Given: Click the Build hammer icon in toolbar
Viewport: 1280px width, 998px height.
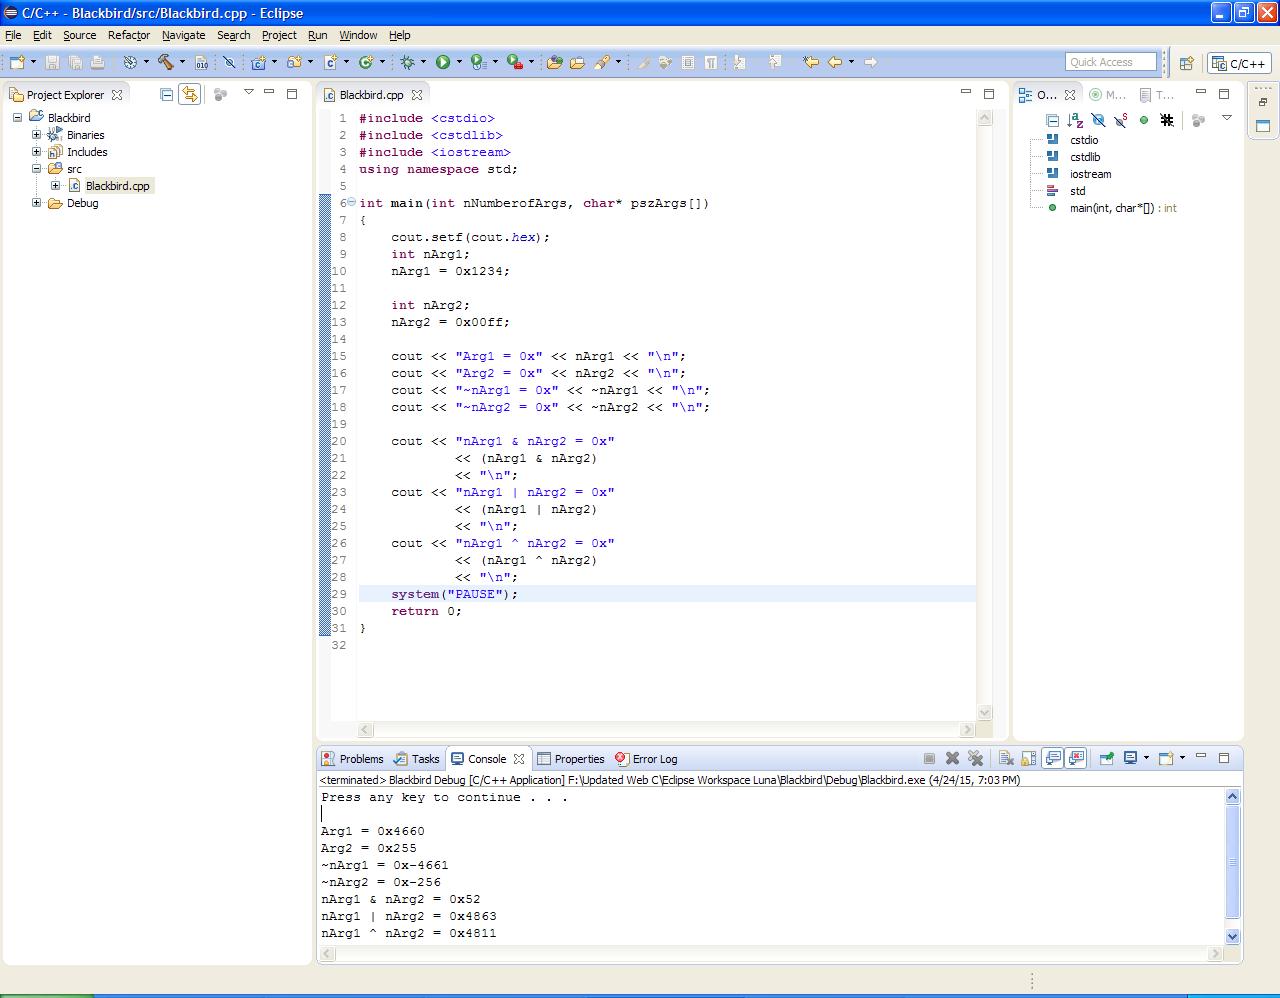Looking at the screenshot, I should pyautogui.click(x=165, y=62).
